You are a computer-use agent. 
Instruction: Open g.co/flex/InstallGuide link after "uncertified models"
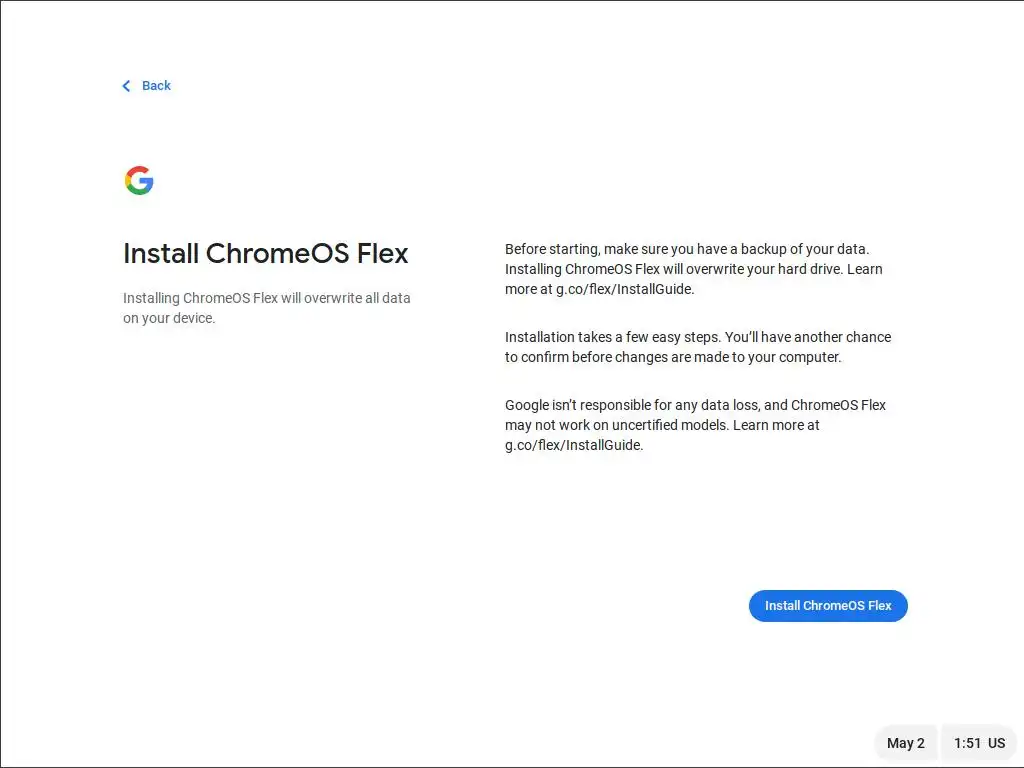573,446
